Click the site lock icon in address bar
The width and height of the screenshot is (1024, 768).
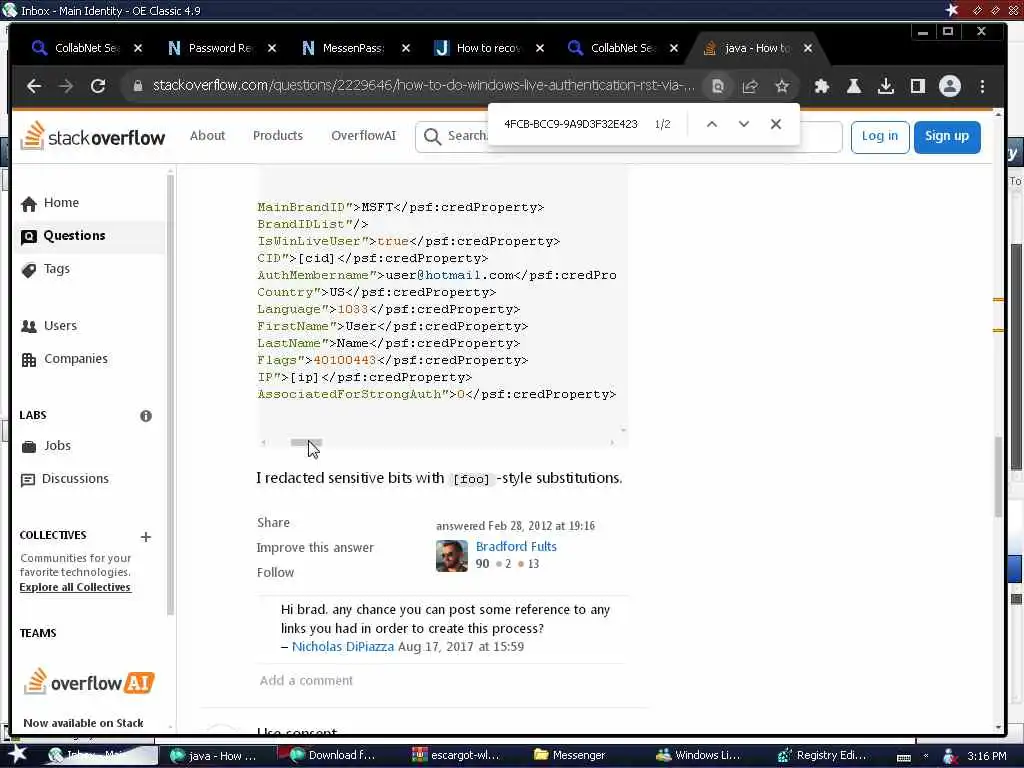click(137, 86)
